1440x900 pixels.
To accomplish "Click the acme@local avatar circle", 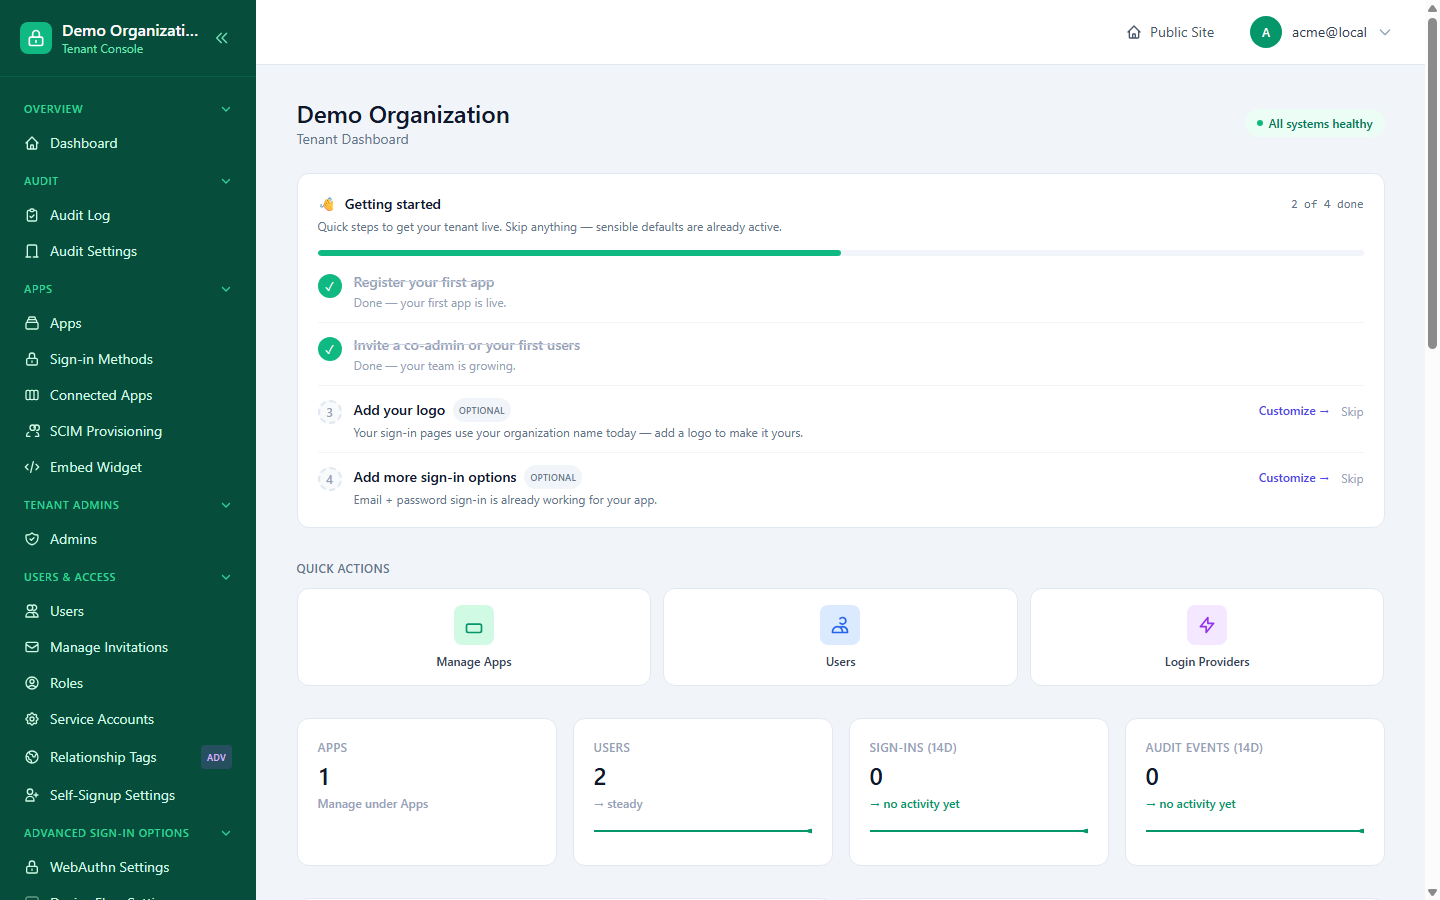I will pos(1266,32).
